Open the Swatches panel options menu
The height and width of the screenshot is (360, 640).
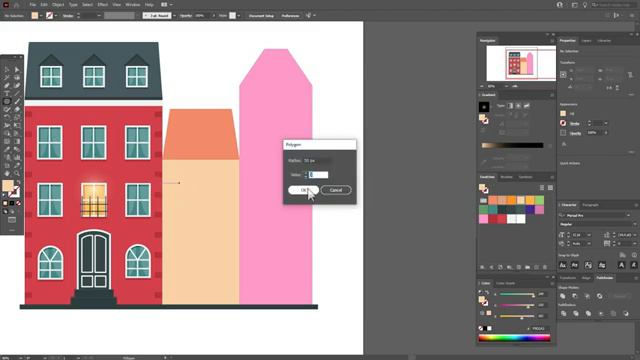coord(552,177)
